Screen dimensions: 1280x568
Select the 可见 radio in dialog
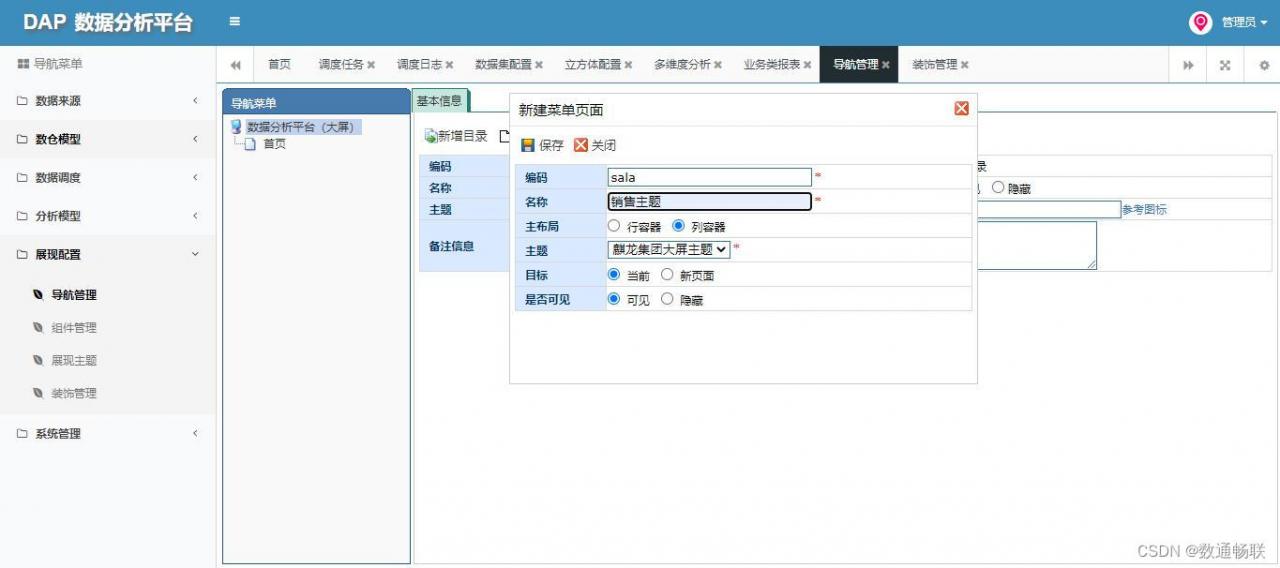pos(614,298)
